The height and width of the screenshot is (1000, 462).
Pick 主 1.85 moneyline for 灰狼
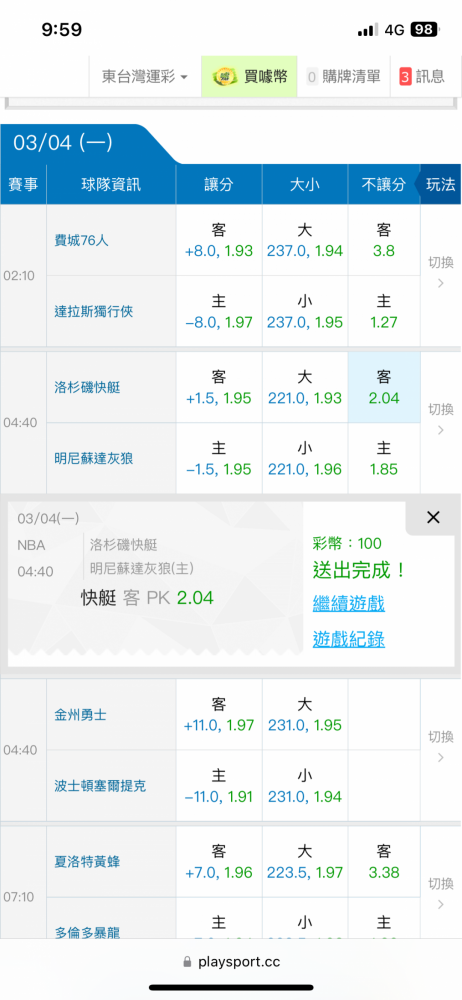tap(384, 458)
